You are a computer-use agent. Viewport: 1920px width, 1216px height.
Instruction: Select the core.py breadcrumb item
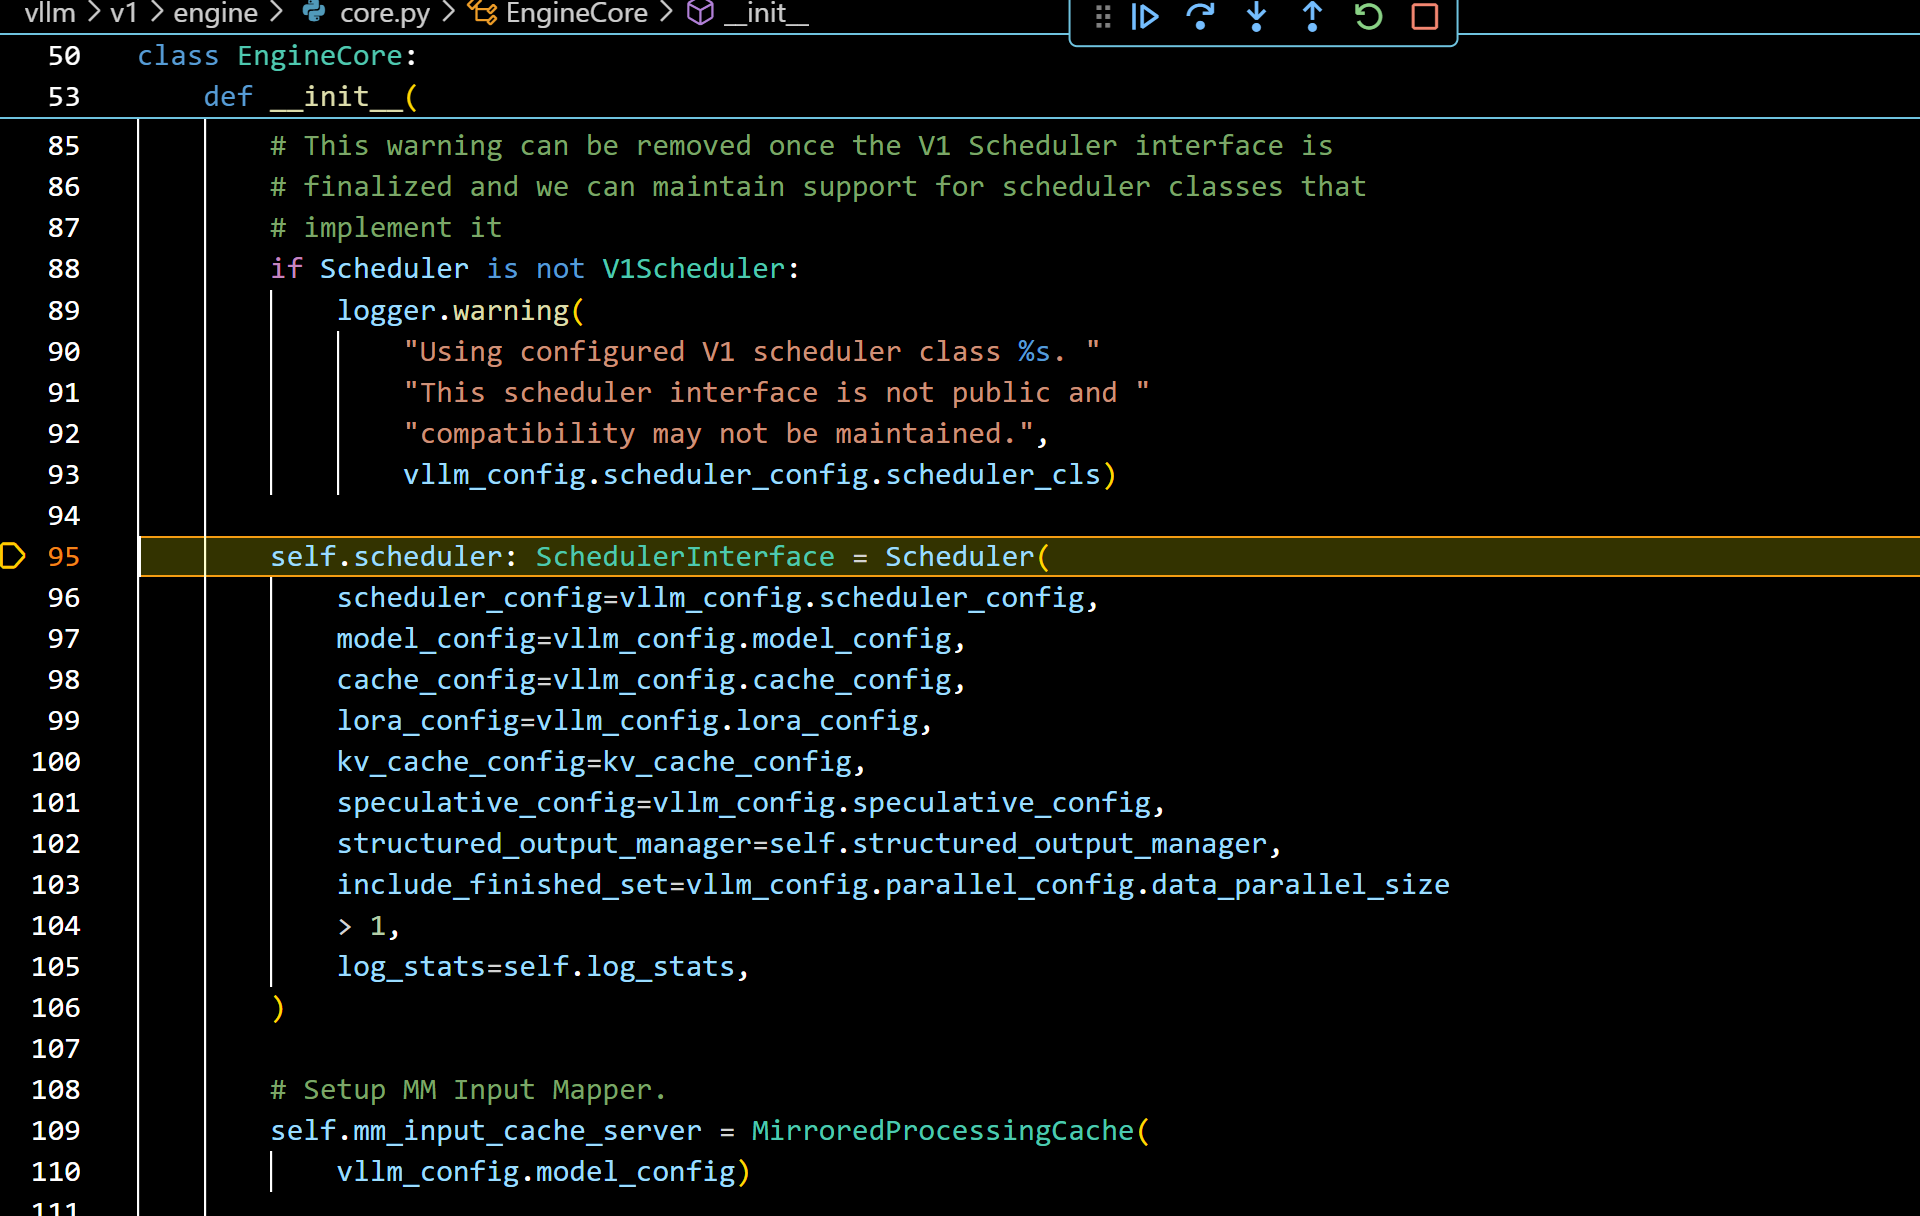[384, 13]
